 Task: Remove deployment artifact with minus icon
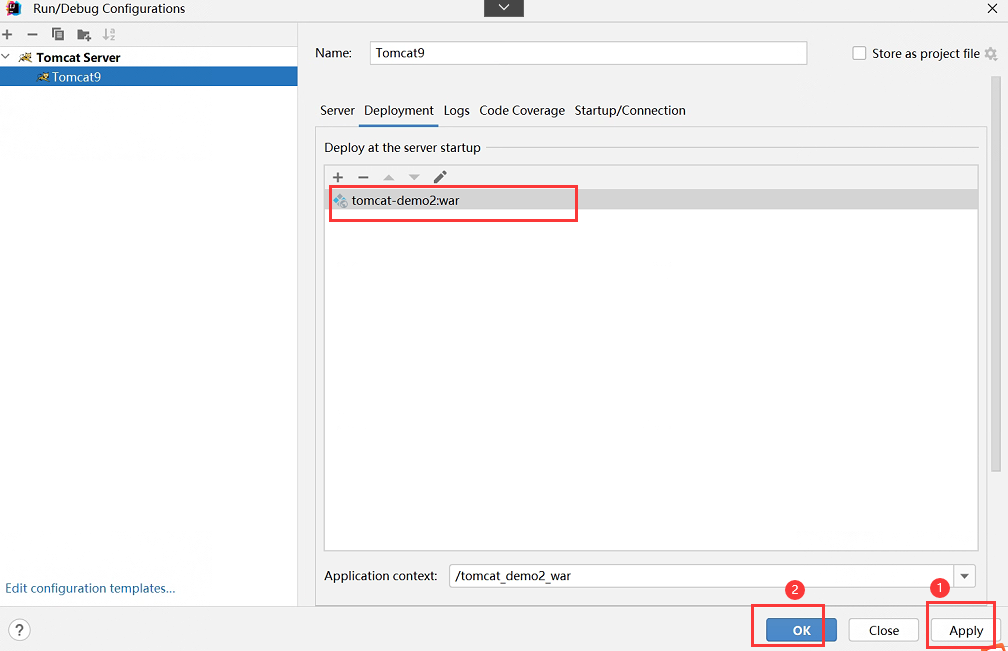(x=363, y=177)
